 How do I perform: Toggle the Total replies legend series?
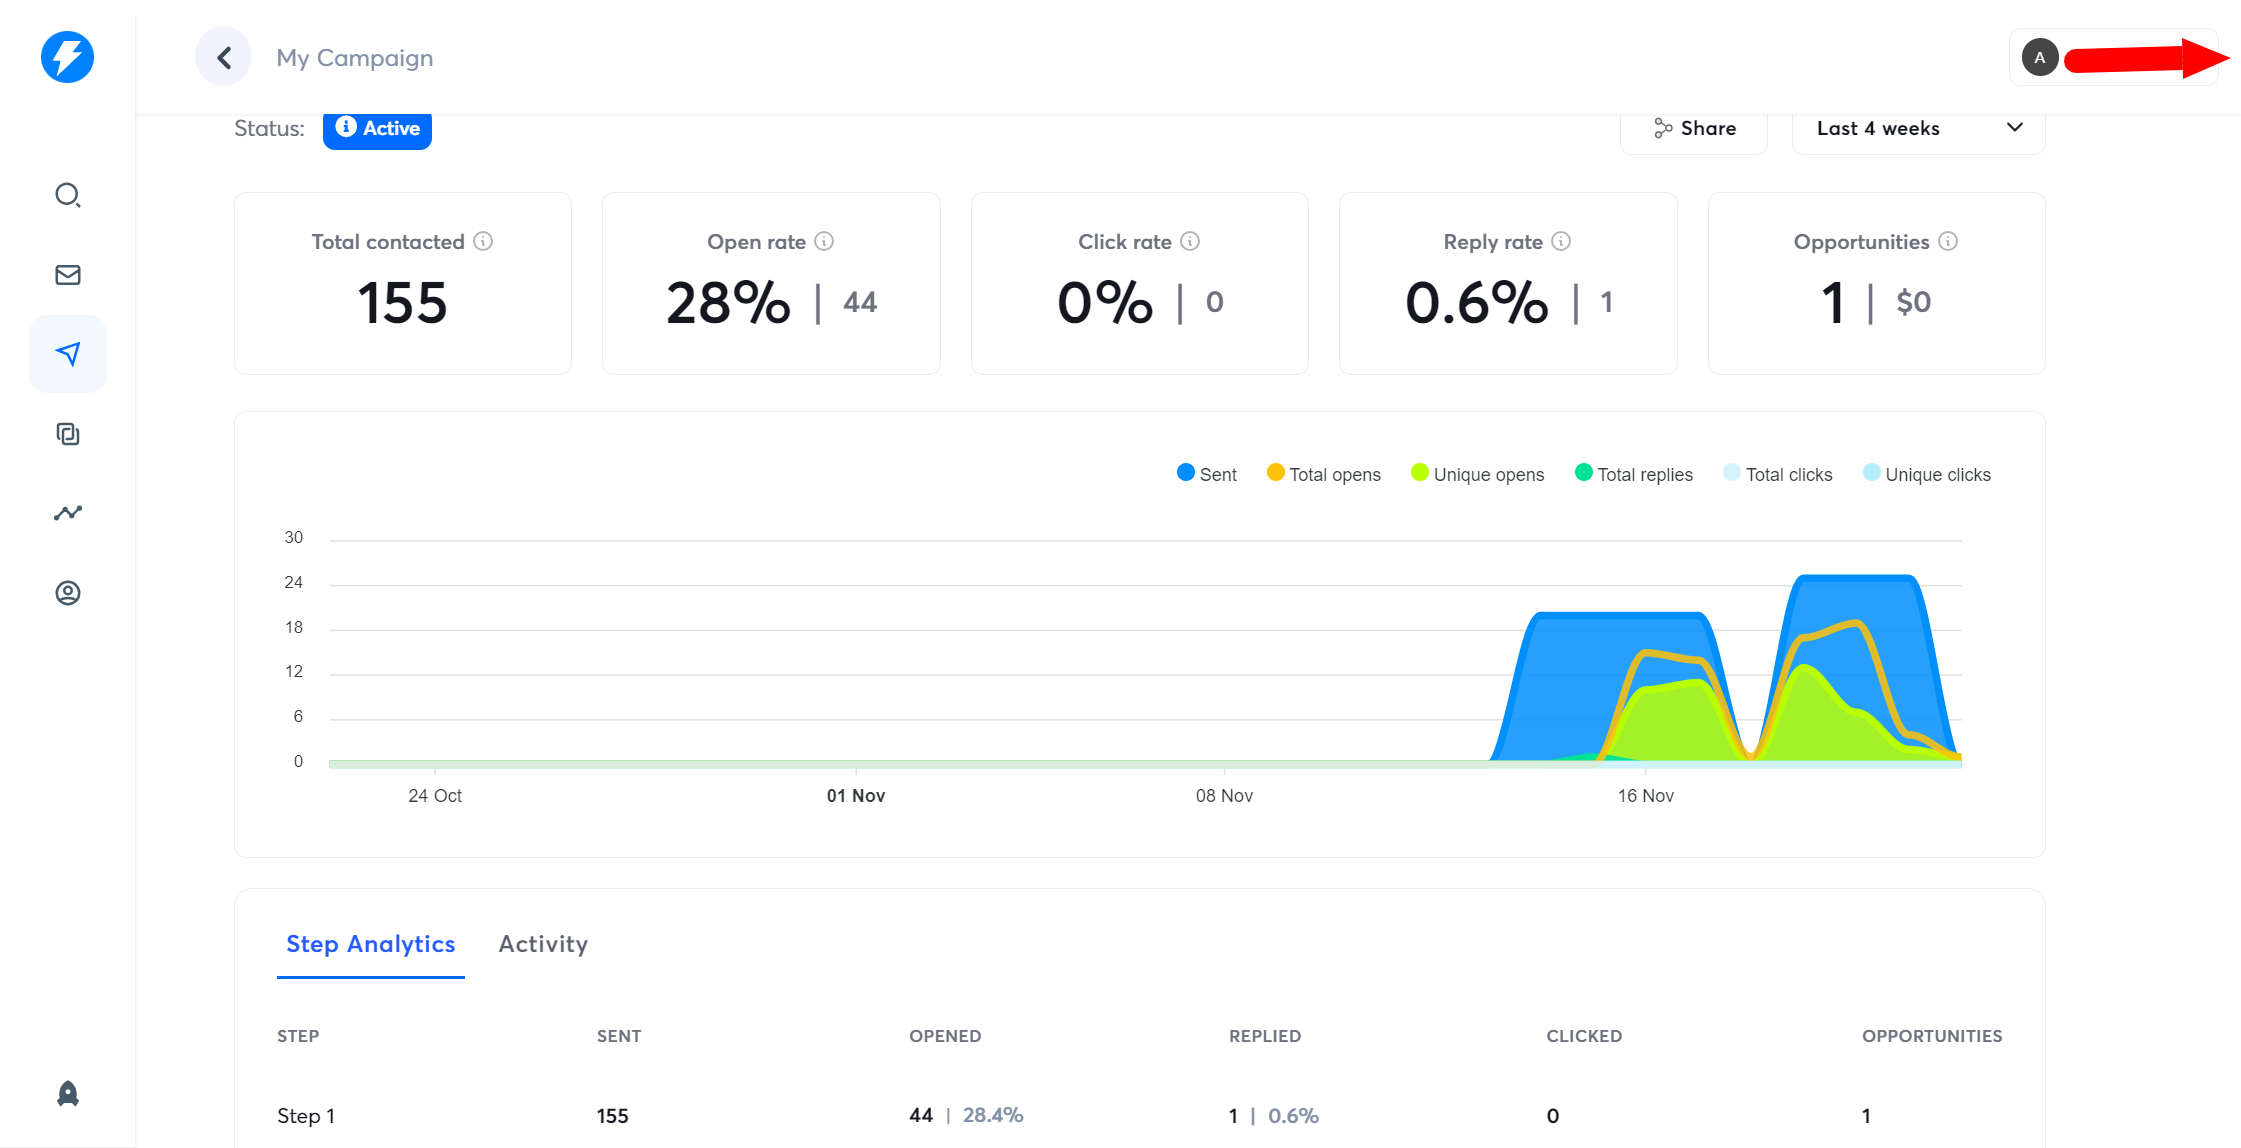tap(1634, 474)
